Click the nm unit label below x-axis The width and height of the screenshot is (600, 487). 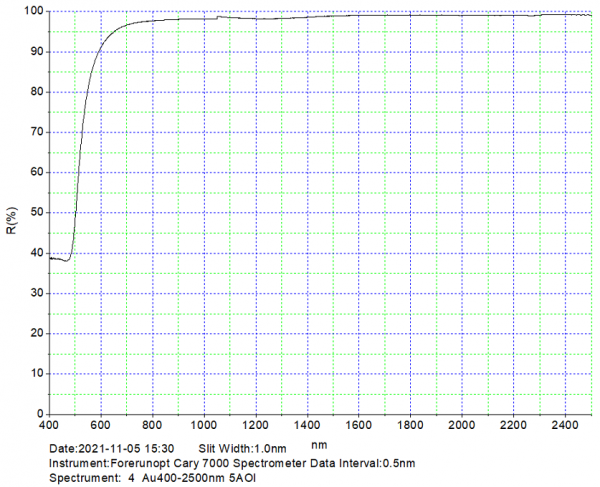[319, 445]
